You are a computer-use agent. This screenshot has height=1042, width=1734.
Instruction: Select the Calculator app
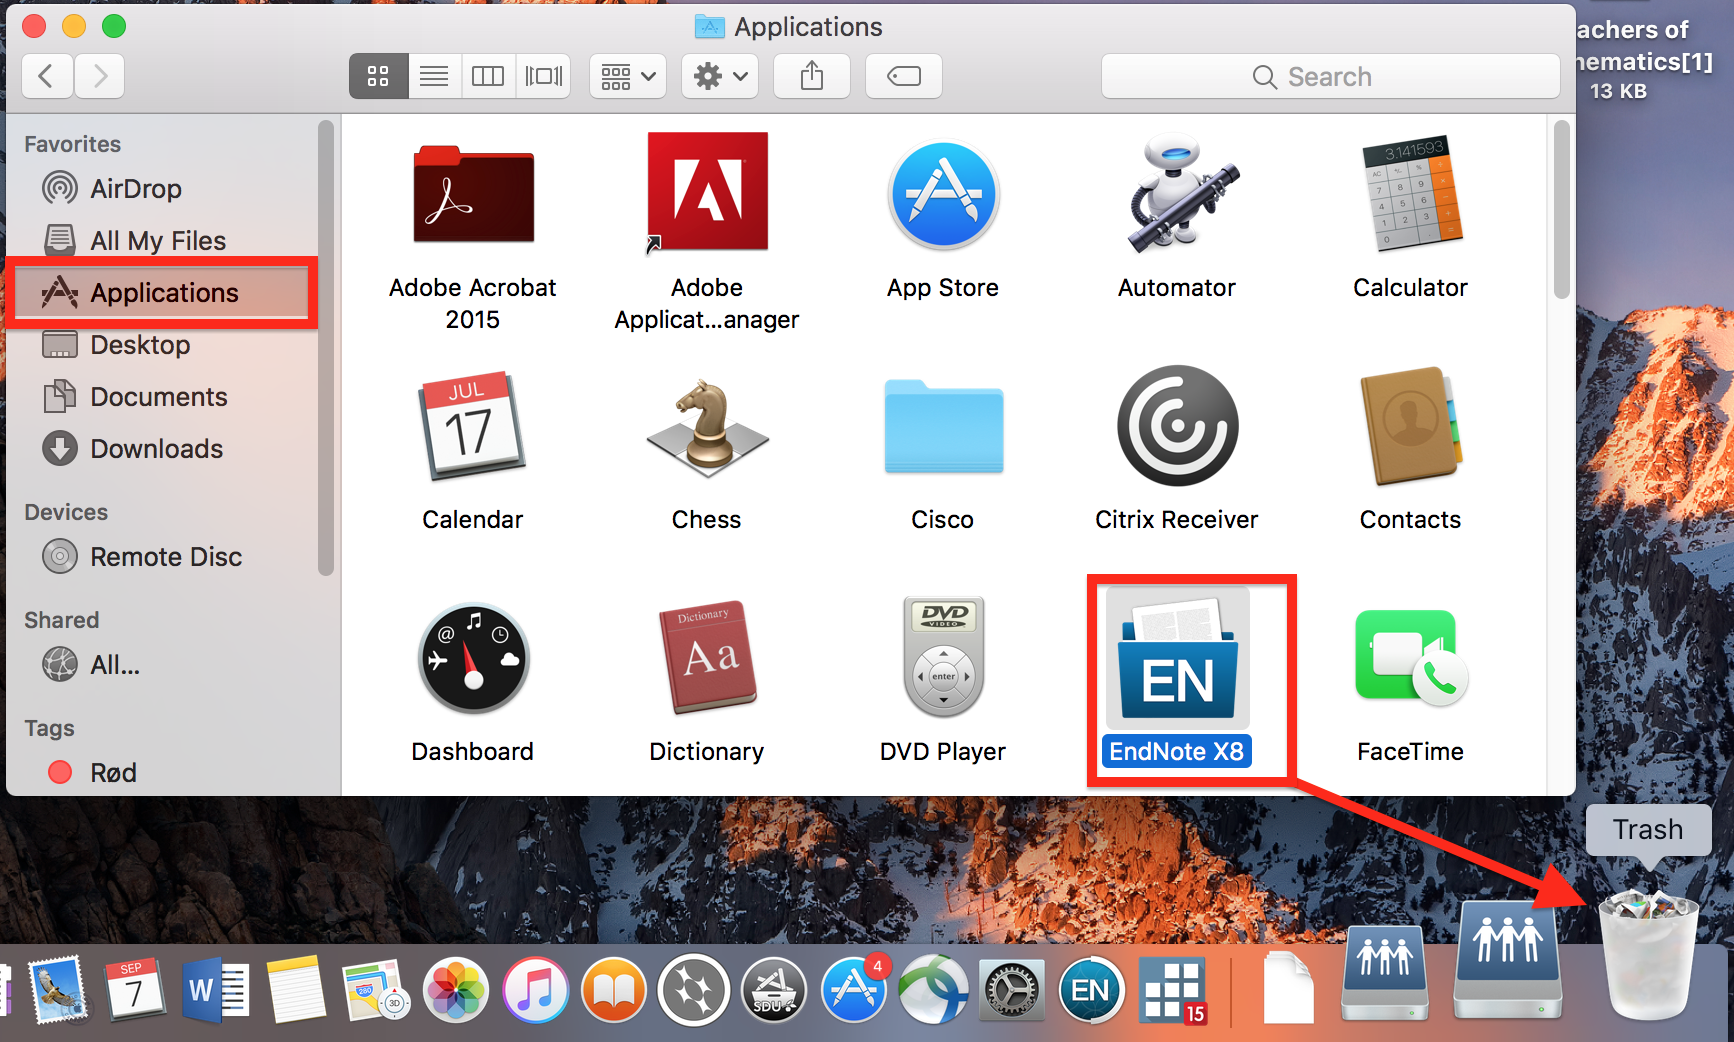click(x=1411, y=193)
